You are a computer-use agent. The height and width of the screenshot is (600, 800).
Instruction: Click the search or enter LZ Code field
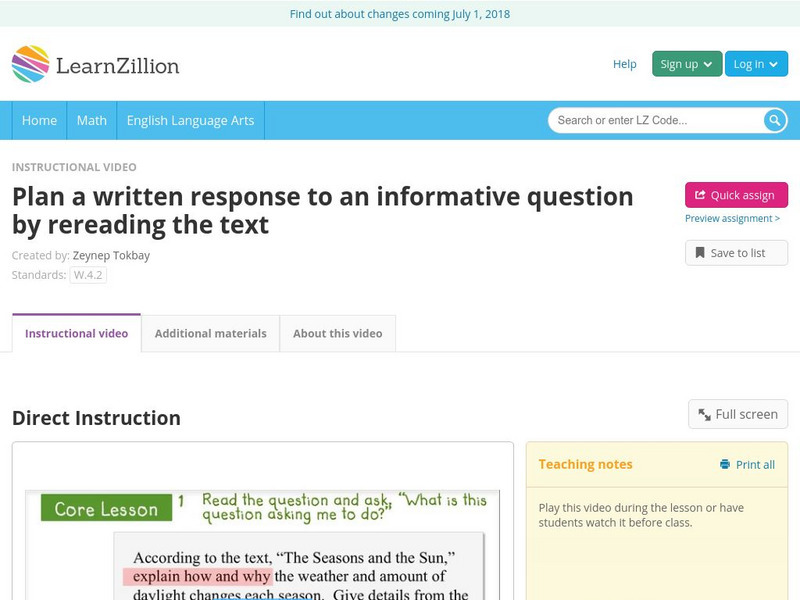point(650,120)
